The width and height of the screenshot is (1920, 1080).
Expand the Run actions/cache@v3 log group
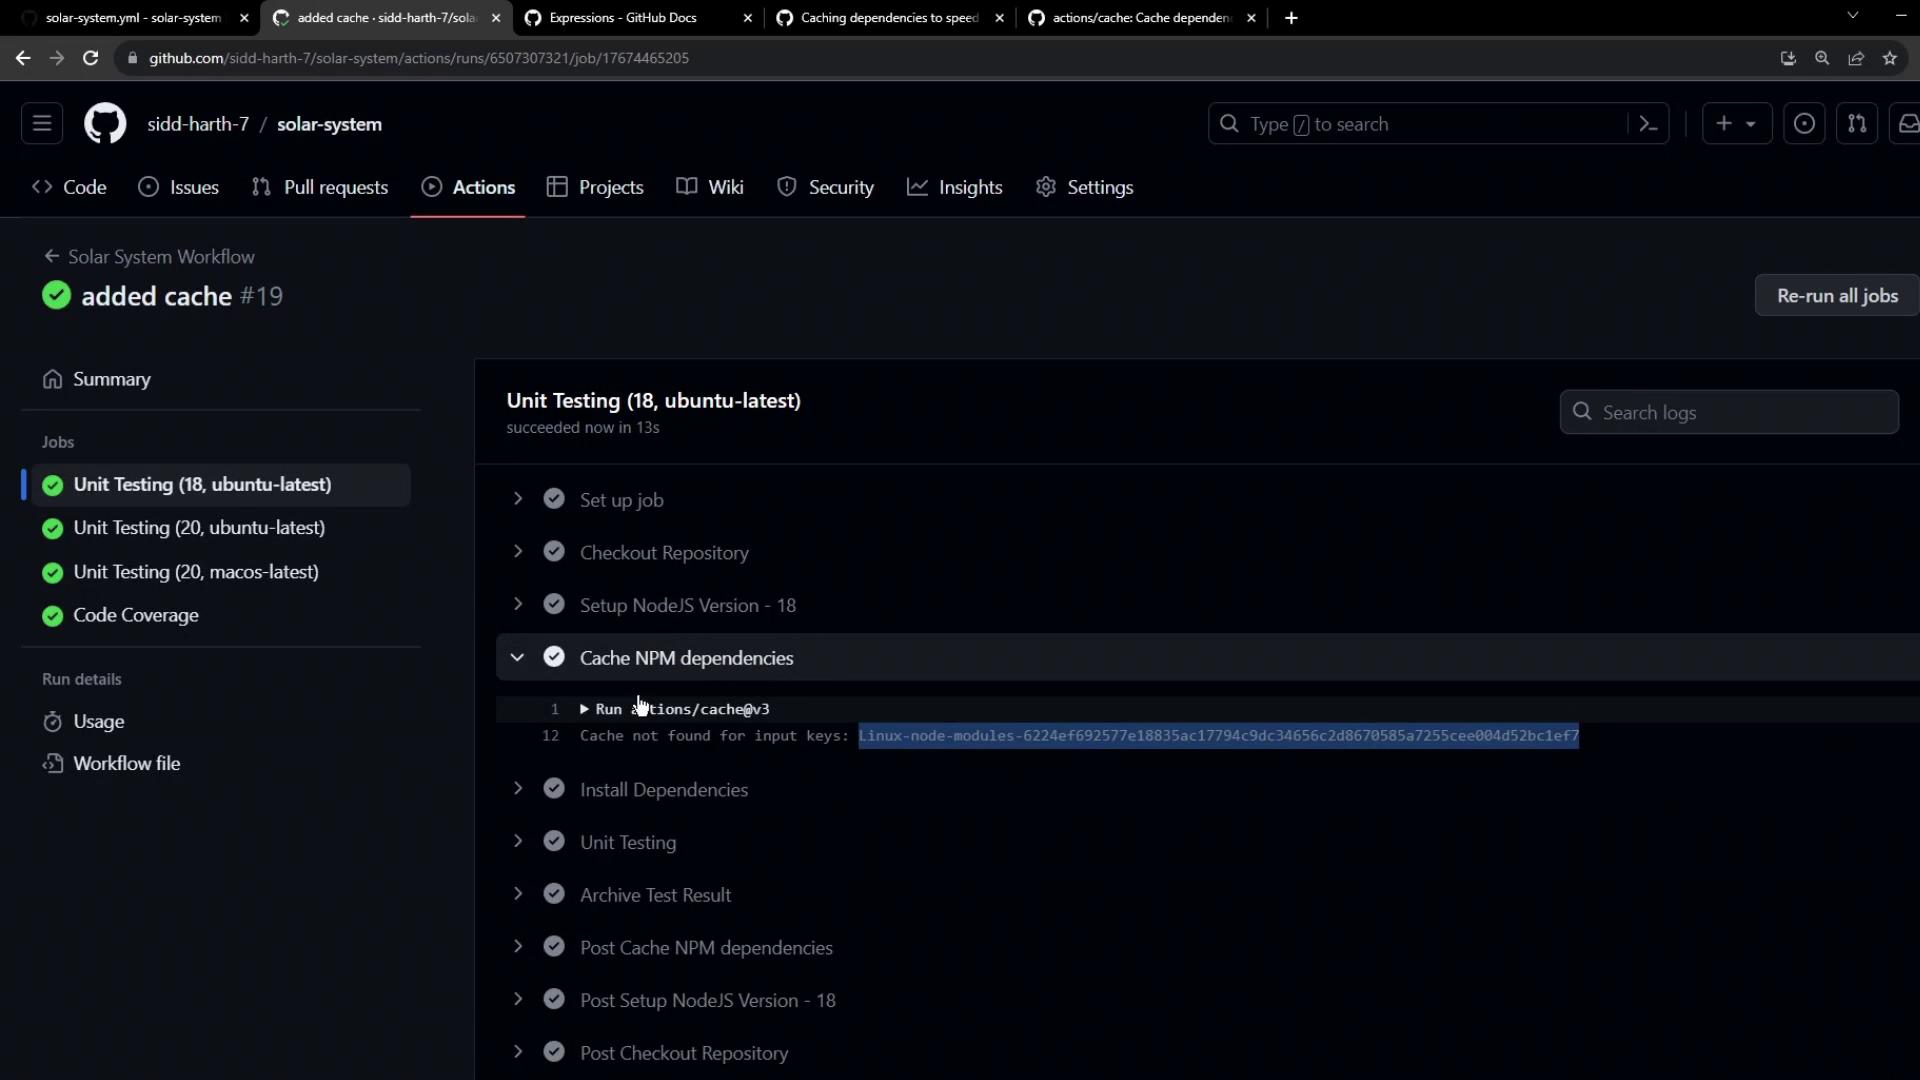[584, 709]
